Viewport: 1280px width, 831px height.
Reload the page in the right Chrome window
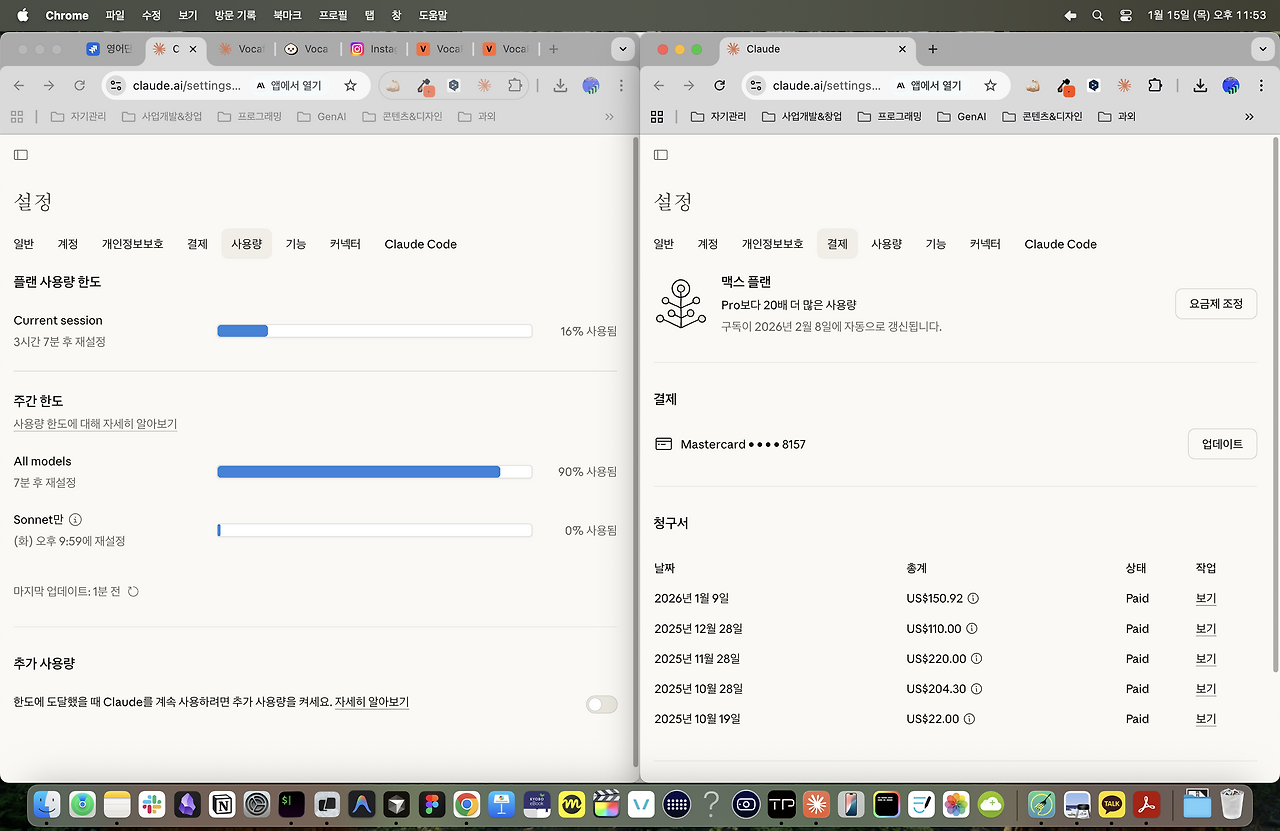pyautogui.click(x=719, y=86)
